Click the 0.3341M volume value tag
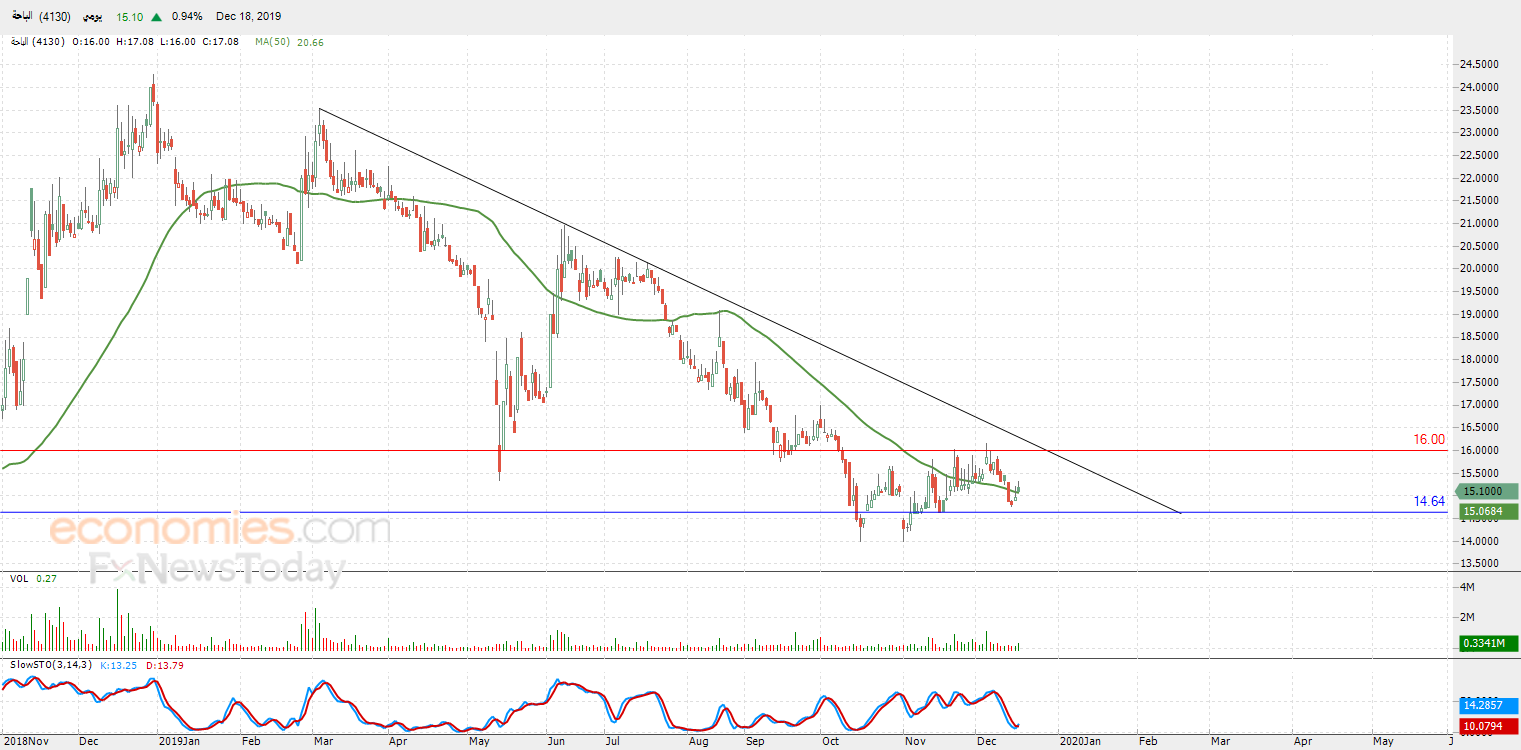This screenshot has height=750, width=1521. pyautogui.click(x=1486, y=643)
